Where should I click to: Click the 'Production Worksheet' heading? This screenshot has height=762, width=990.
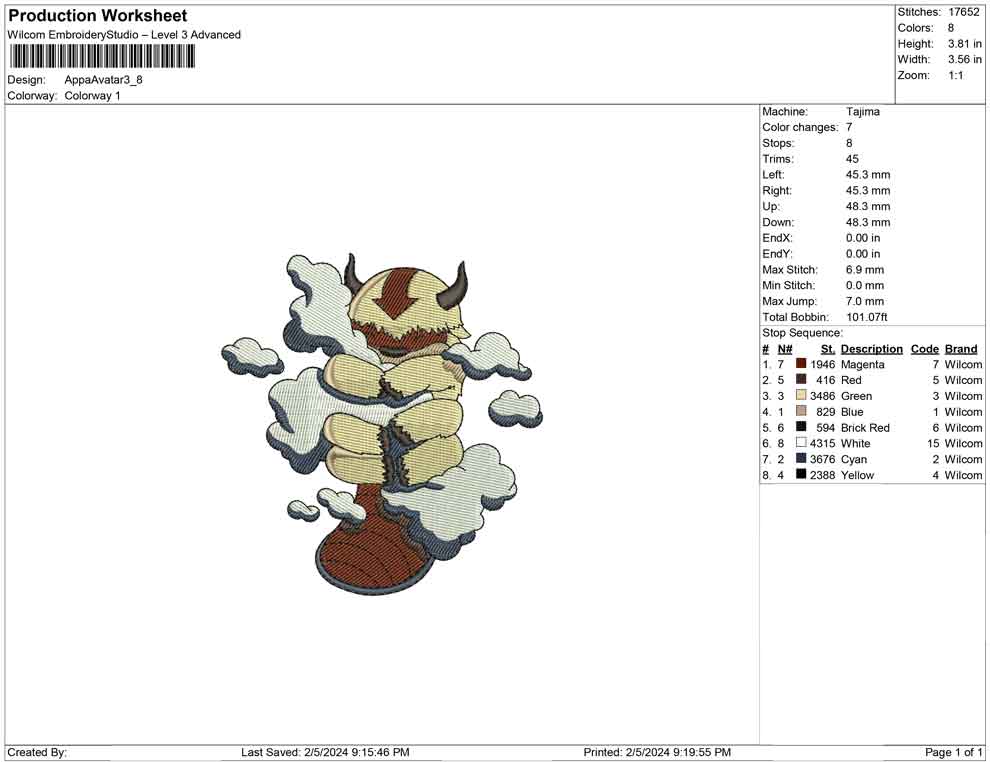pos(98,16)
